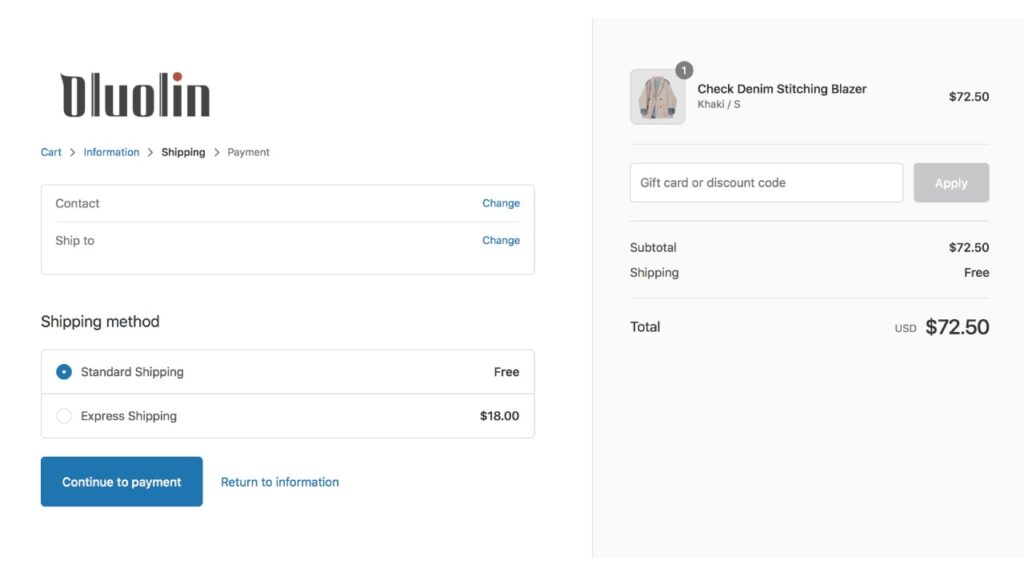This screenshot has width=1024, height=576.
Task: Click the $18.00 express shipping price
Action: pos(500,416)
